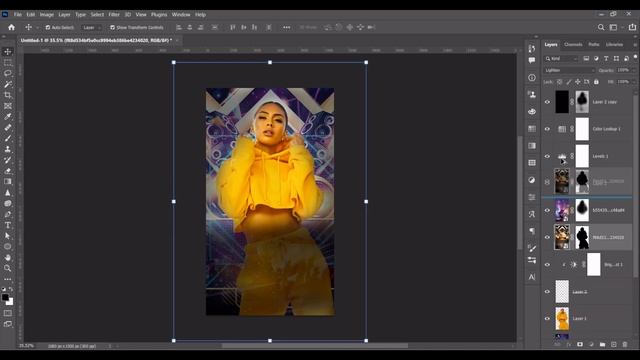The image size is (640, 360).
Task: Open the Opacity value dropdown
Action: (x=633, y=70)
